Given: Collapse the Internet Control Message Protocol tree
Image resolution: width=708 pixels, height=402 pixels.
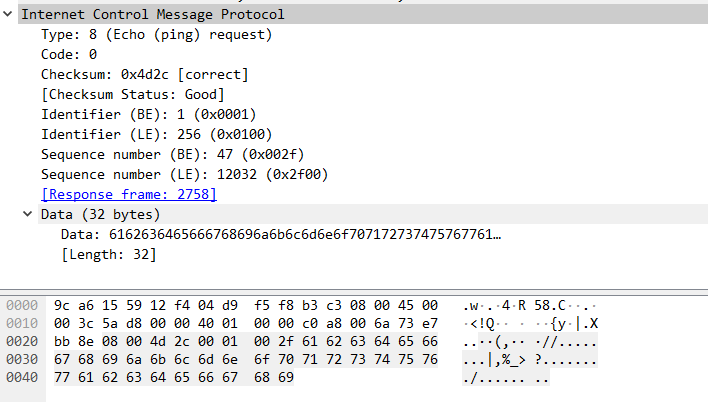Looking at the screenshot, I should click(8, 14).
